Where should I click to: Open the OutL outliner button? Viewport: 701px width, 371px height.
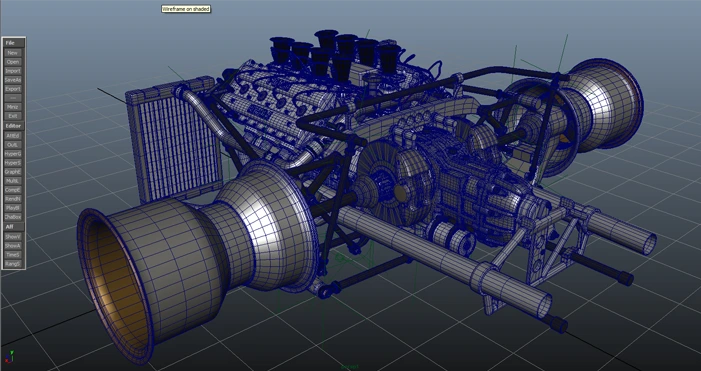pos(13,145)
